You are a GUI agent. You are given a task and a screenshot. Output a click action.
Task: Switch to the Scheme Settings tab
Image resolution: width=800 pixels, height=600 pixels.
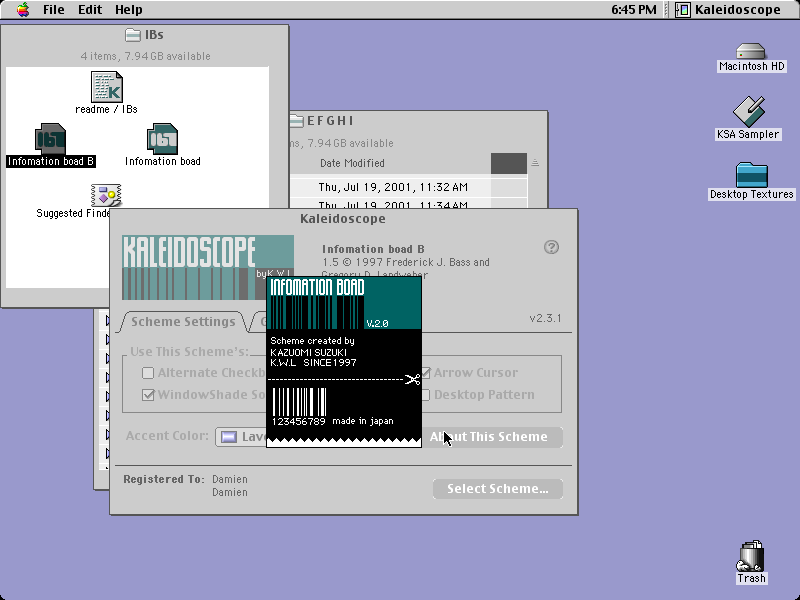(x=183, y=321)
